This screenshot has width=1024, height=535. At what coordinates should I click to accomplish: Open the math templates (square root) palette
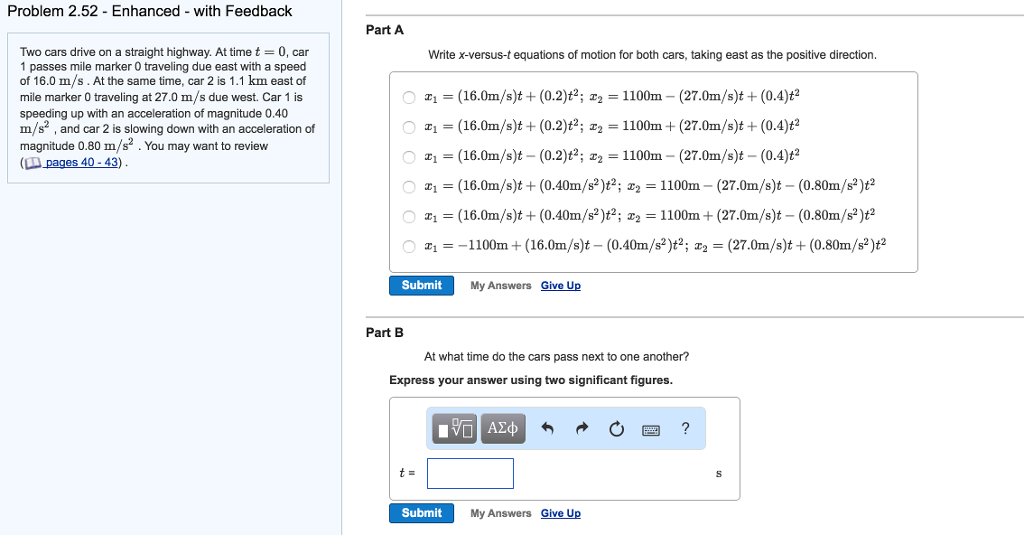pyautogui.click(x=455, y=429)
